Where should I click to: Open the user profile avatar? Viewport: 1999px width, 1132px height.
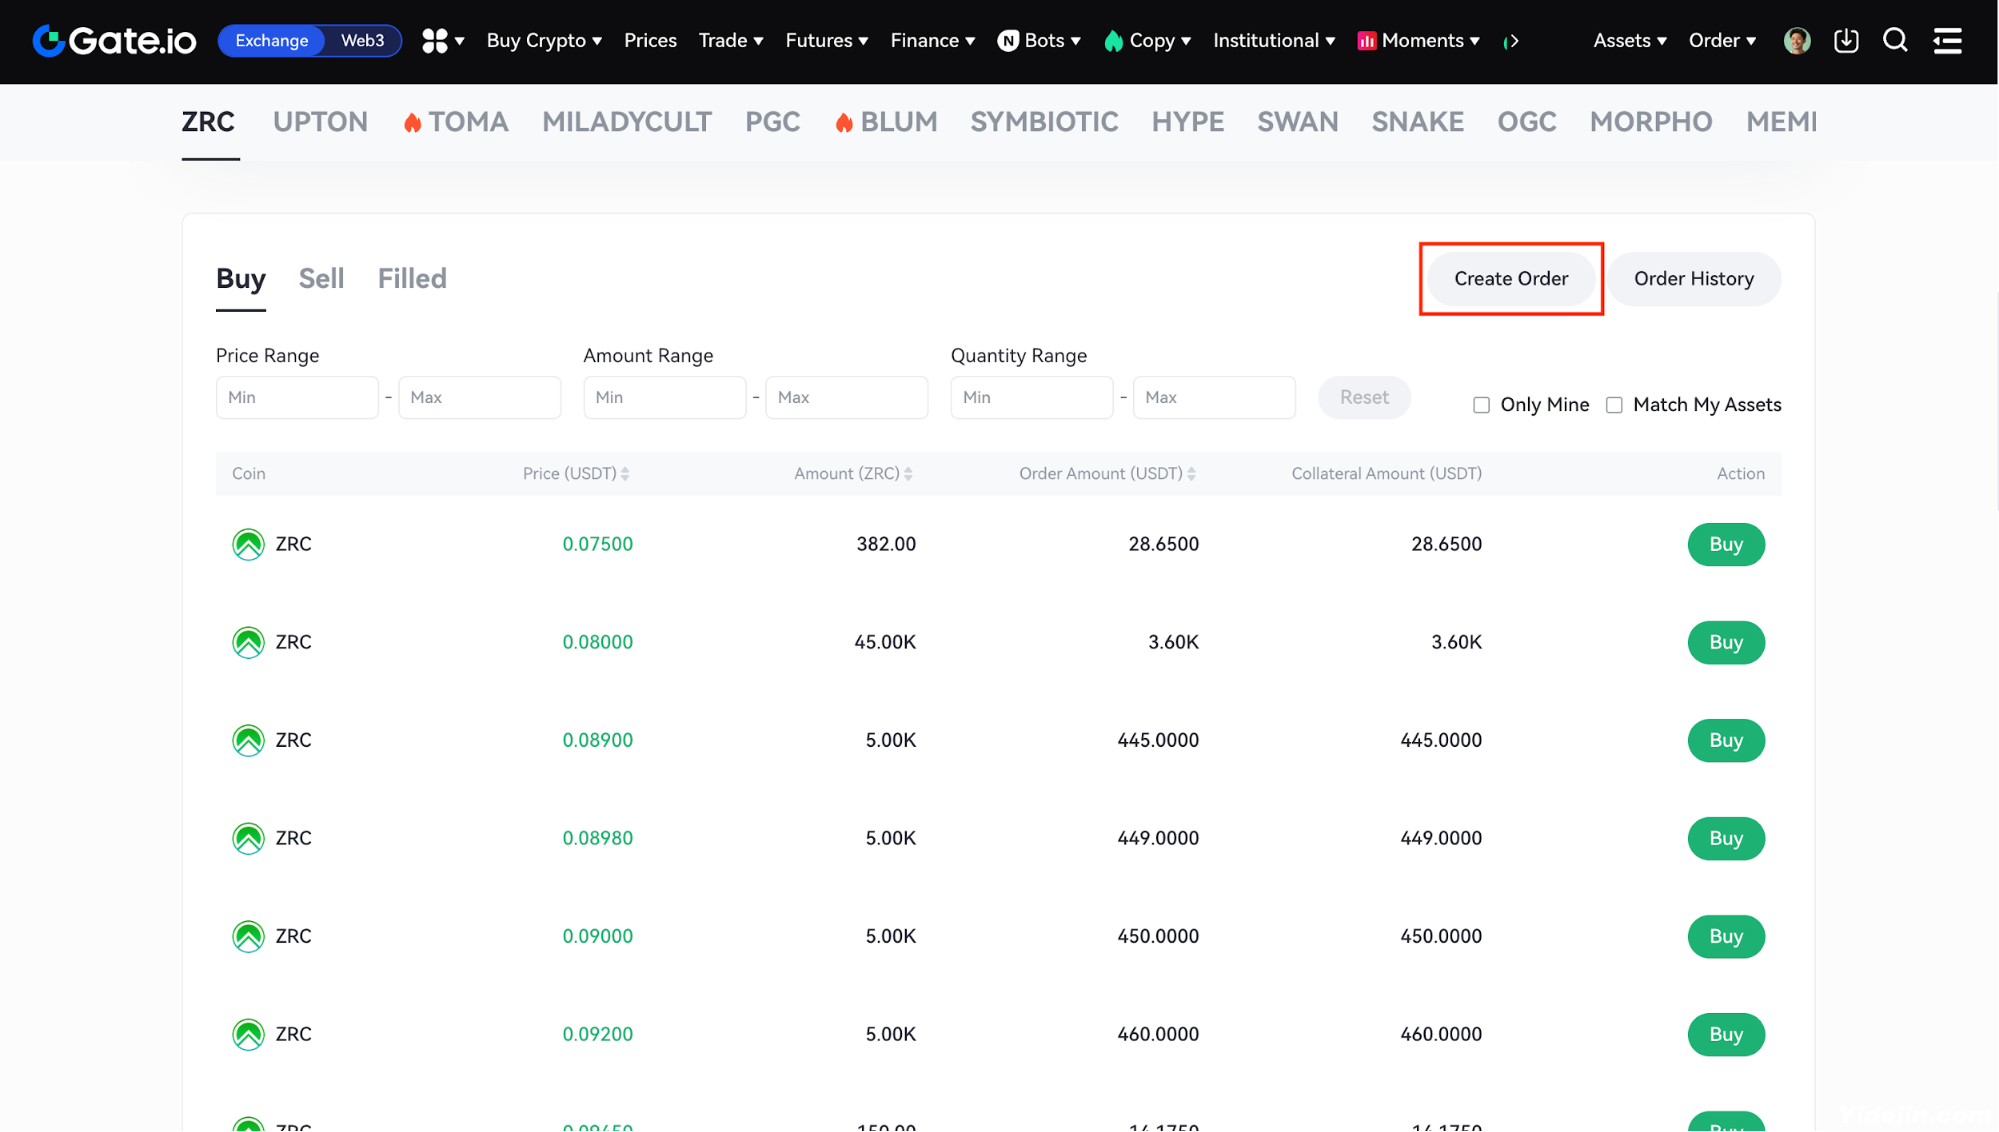click(1797, 41)
